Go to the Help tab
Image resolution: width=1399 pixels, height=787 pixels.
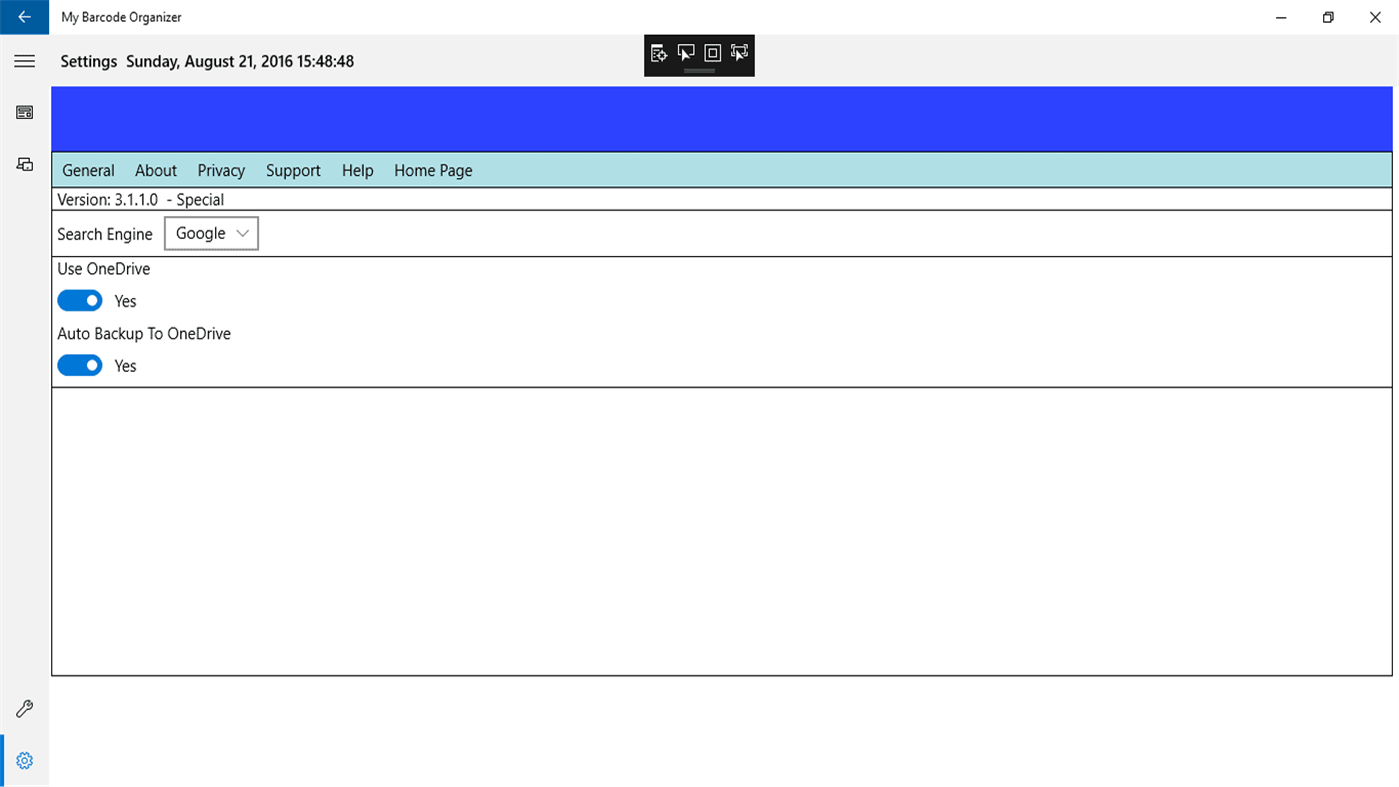click(357, 170)
